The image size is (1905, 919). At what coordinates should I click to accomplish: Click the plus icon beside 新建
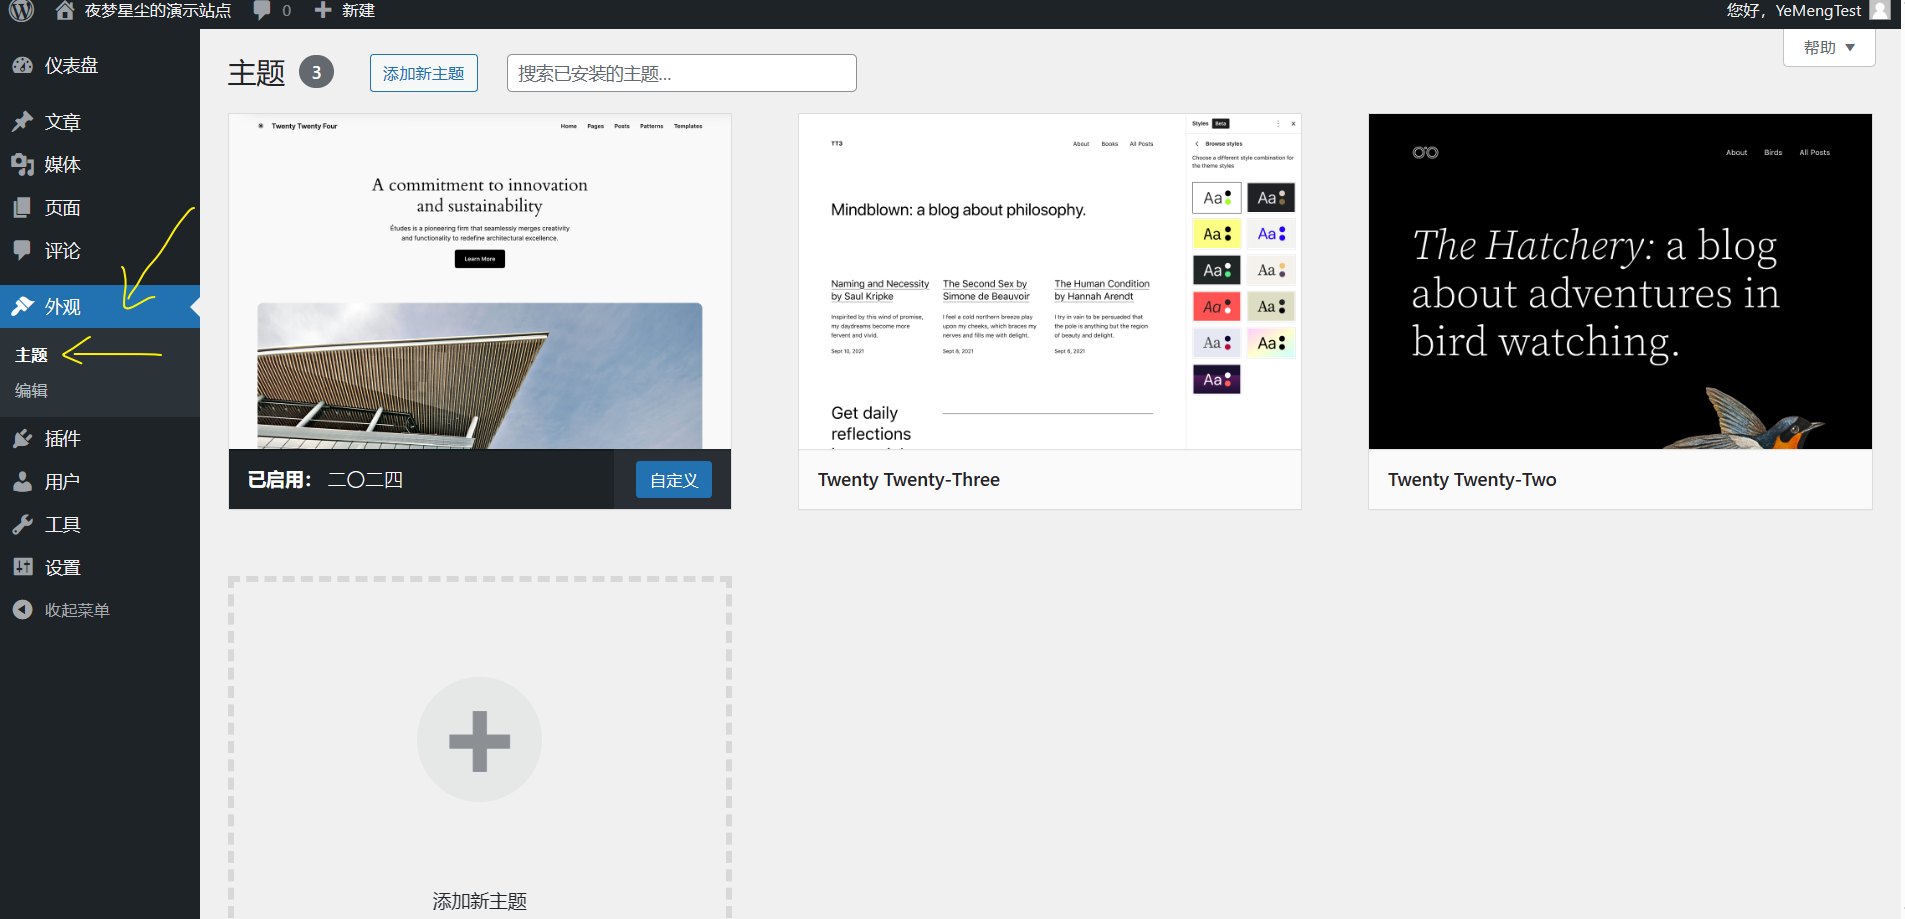tap(323, 11)
